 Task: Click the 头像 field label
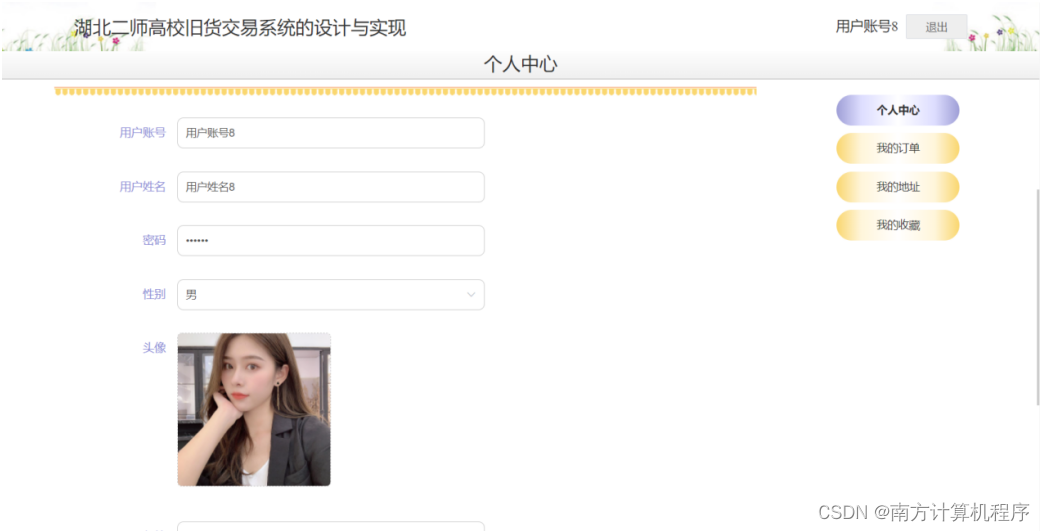pos(154,348)
